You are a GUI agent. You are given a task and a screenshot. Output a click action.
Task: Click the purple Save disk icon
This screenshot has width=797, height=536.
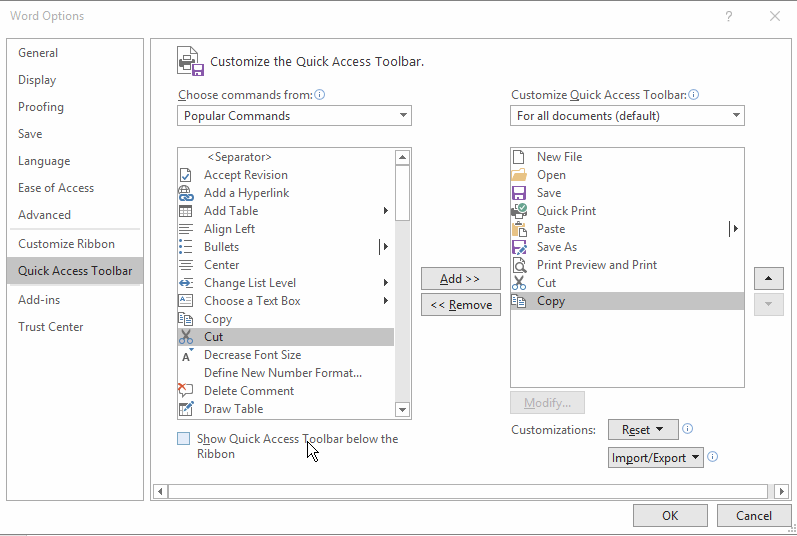(x=519, y=193)
